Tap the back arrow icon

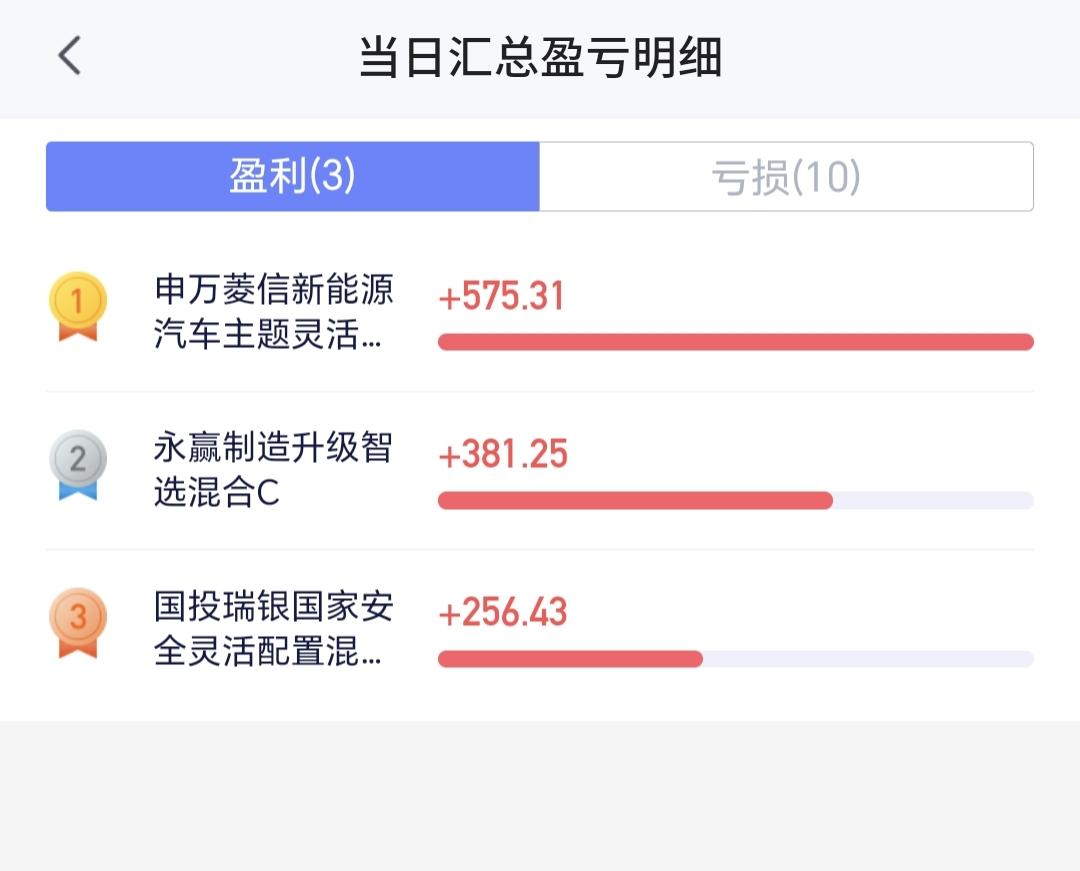point(69,55)
